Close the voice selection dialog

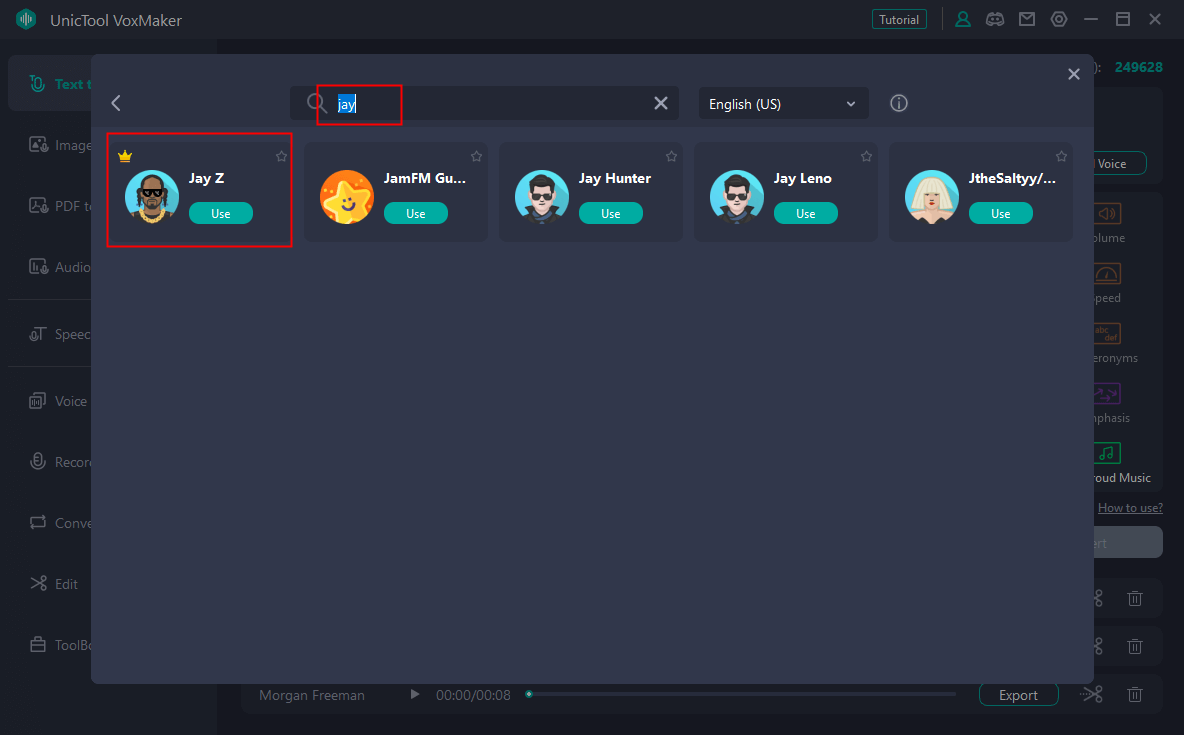tap(1074, 74)
